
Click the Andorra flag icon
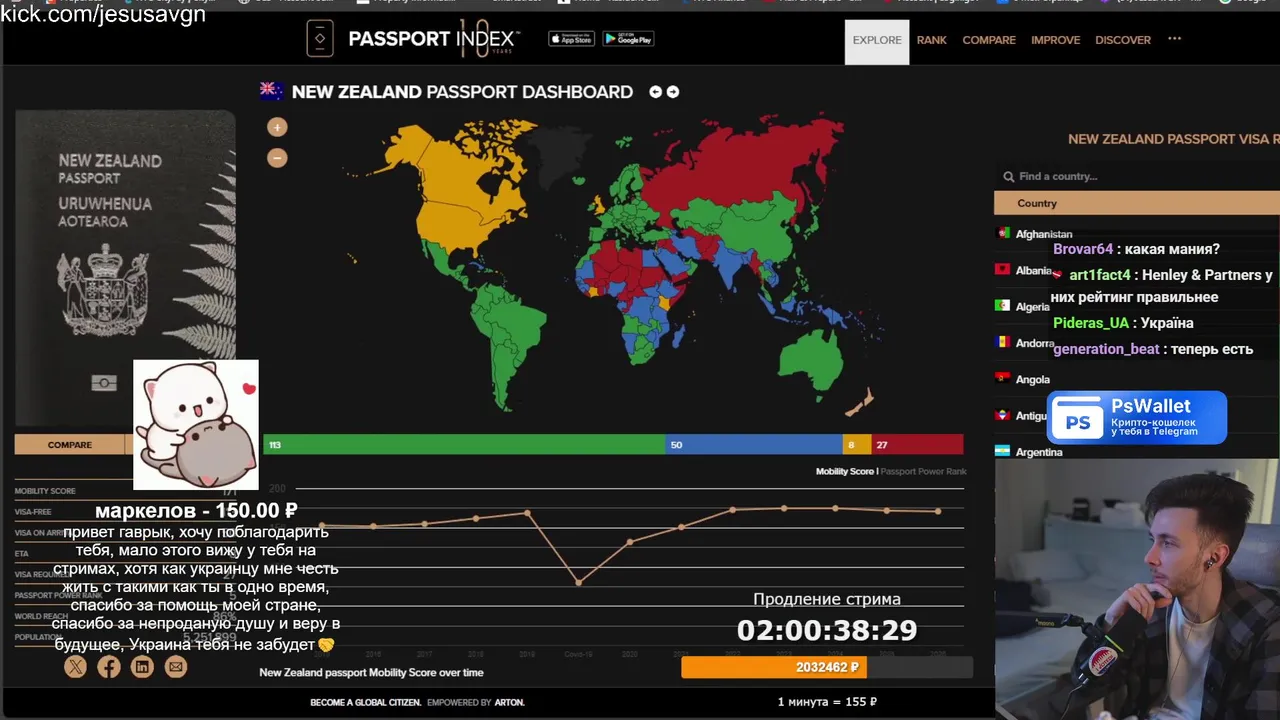point(1003,342)
